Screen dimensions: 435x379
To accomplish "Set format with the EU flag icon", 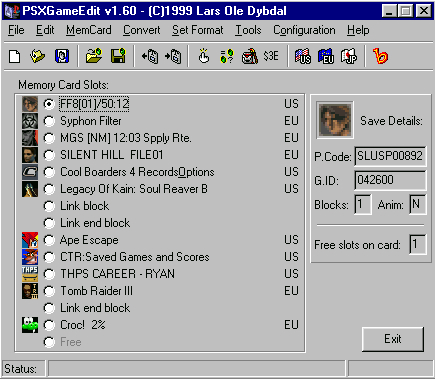I will pyautogui.click(x=326, y=56).
